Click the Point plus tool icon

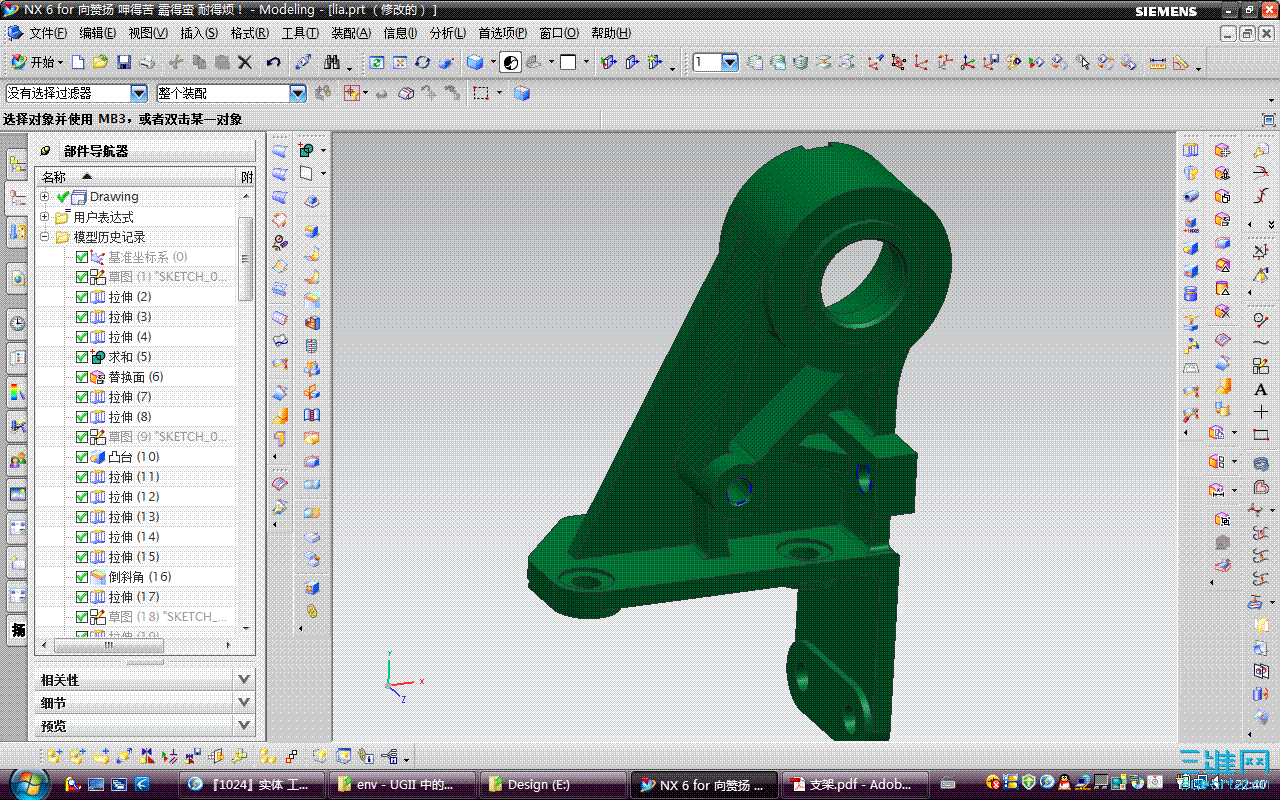click(1261, 412)
